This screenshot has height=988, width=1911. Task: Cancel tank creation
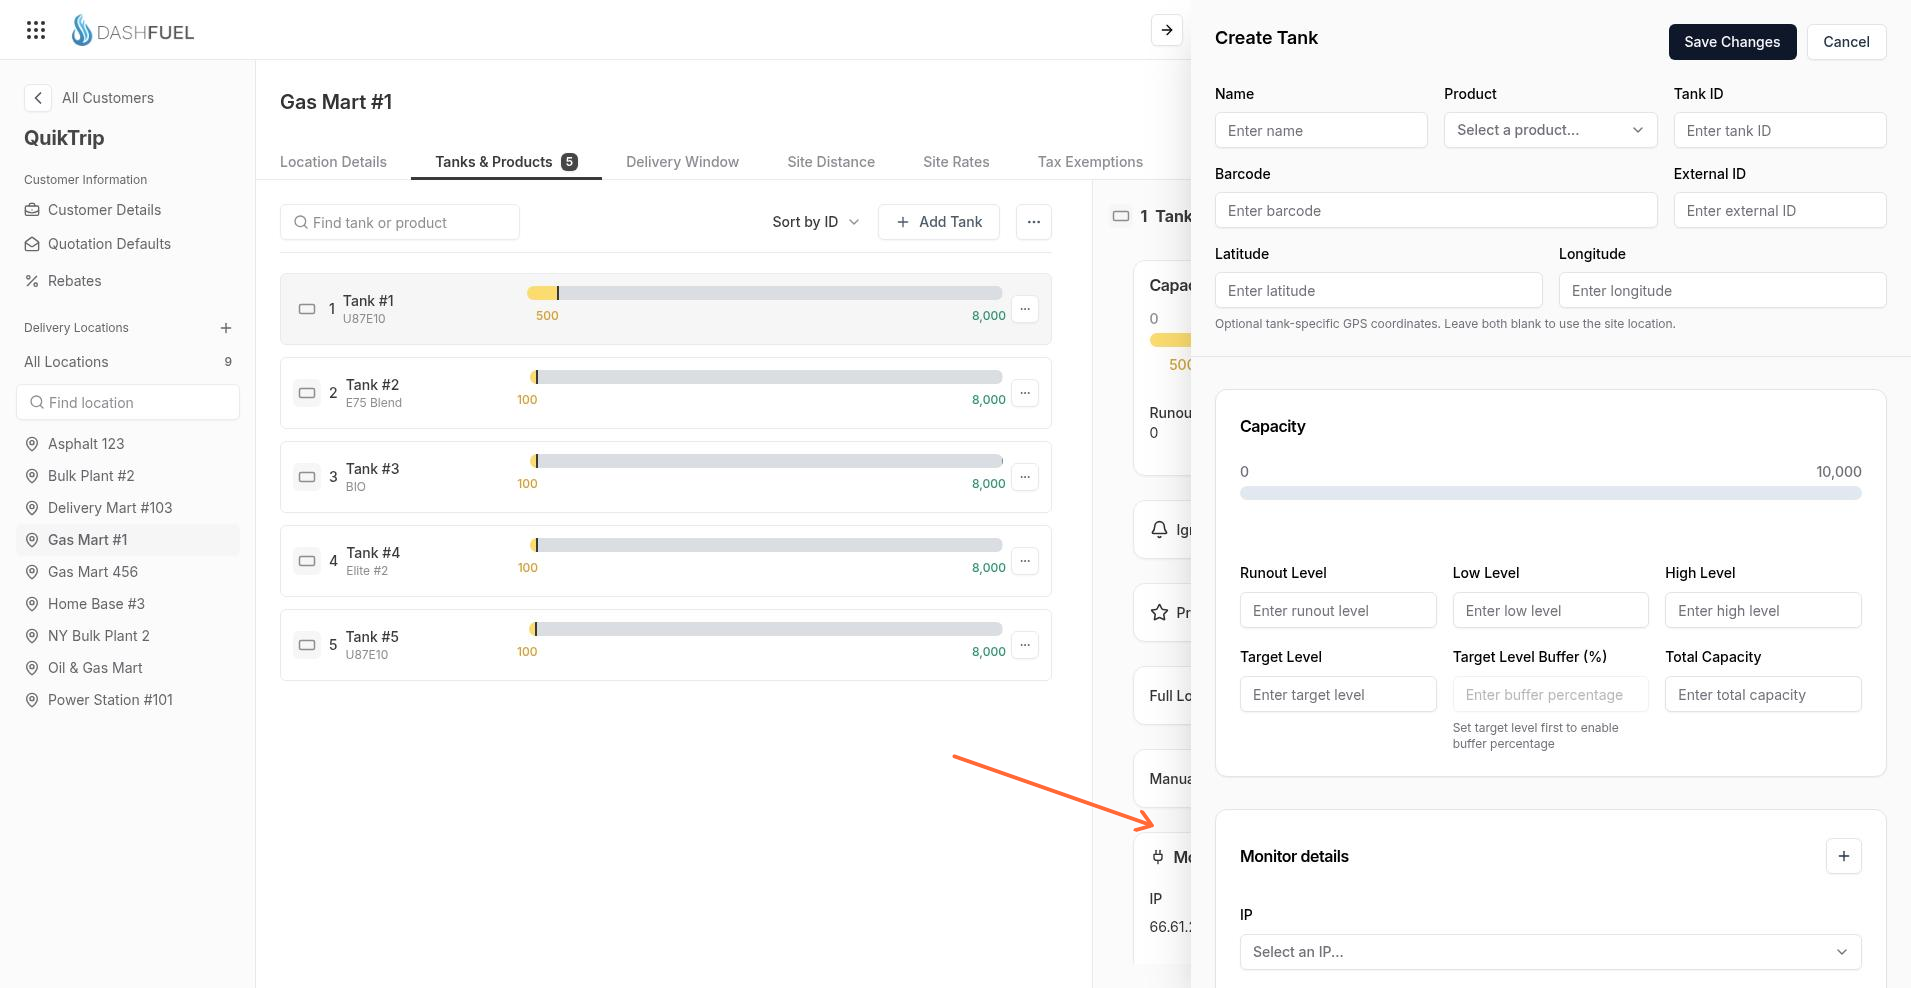pos(1846,42)
